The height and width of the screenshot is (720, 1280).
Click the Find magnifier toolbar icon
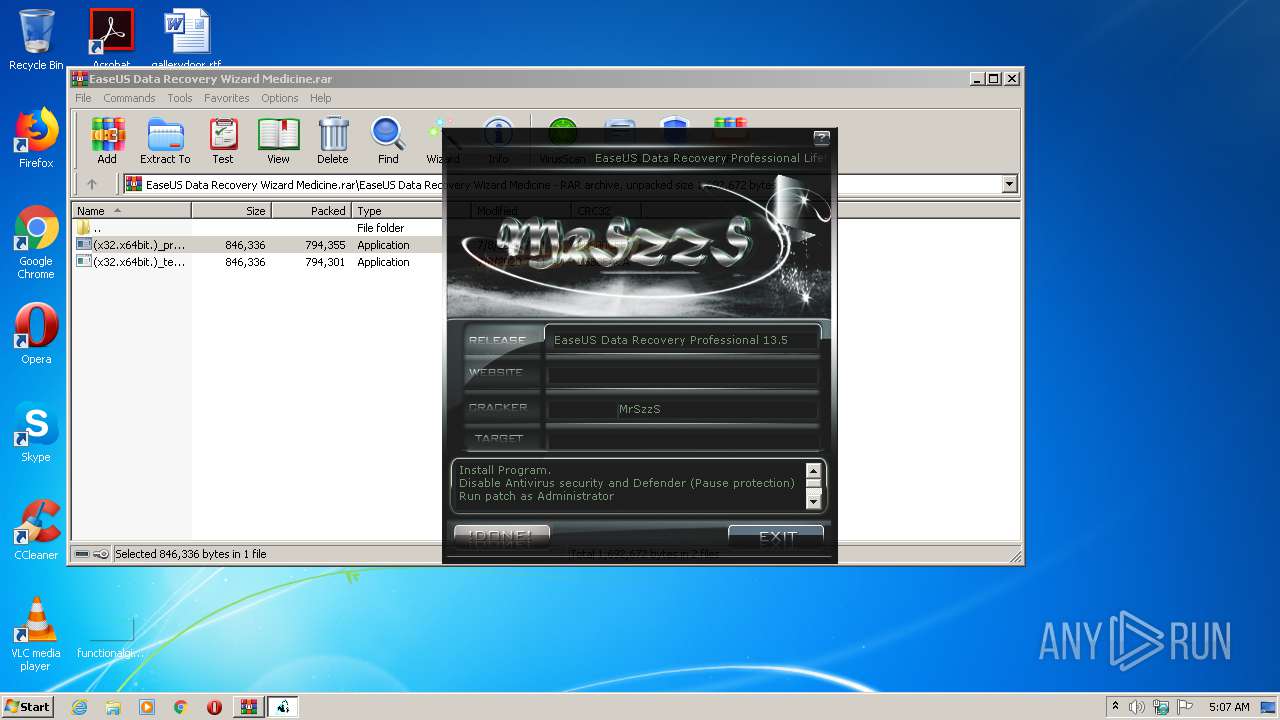[x=388, y=141]
